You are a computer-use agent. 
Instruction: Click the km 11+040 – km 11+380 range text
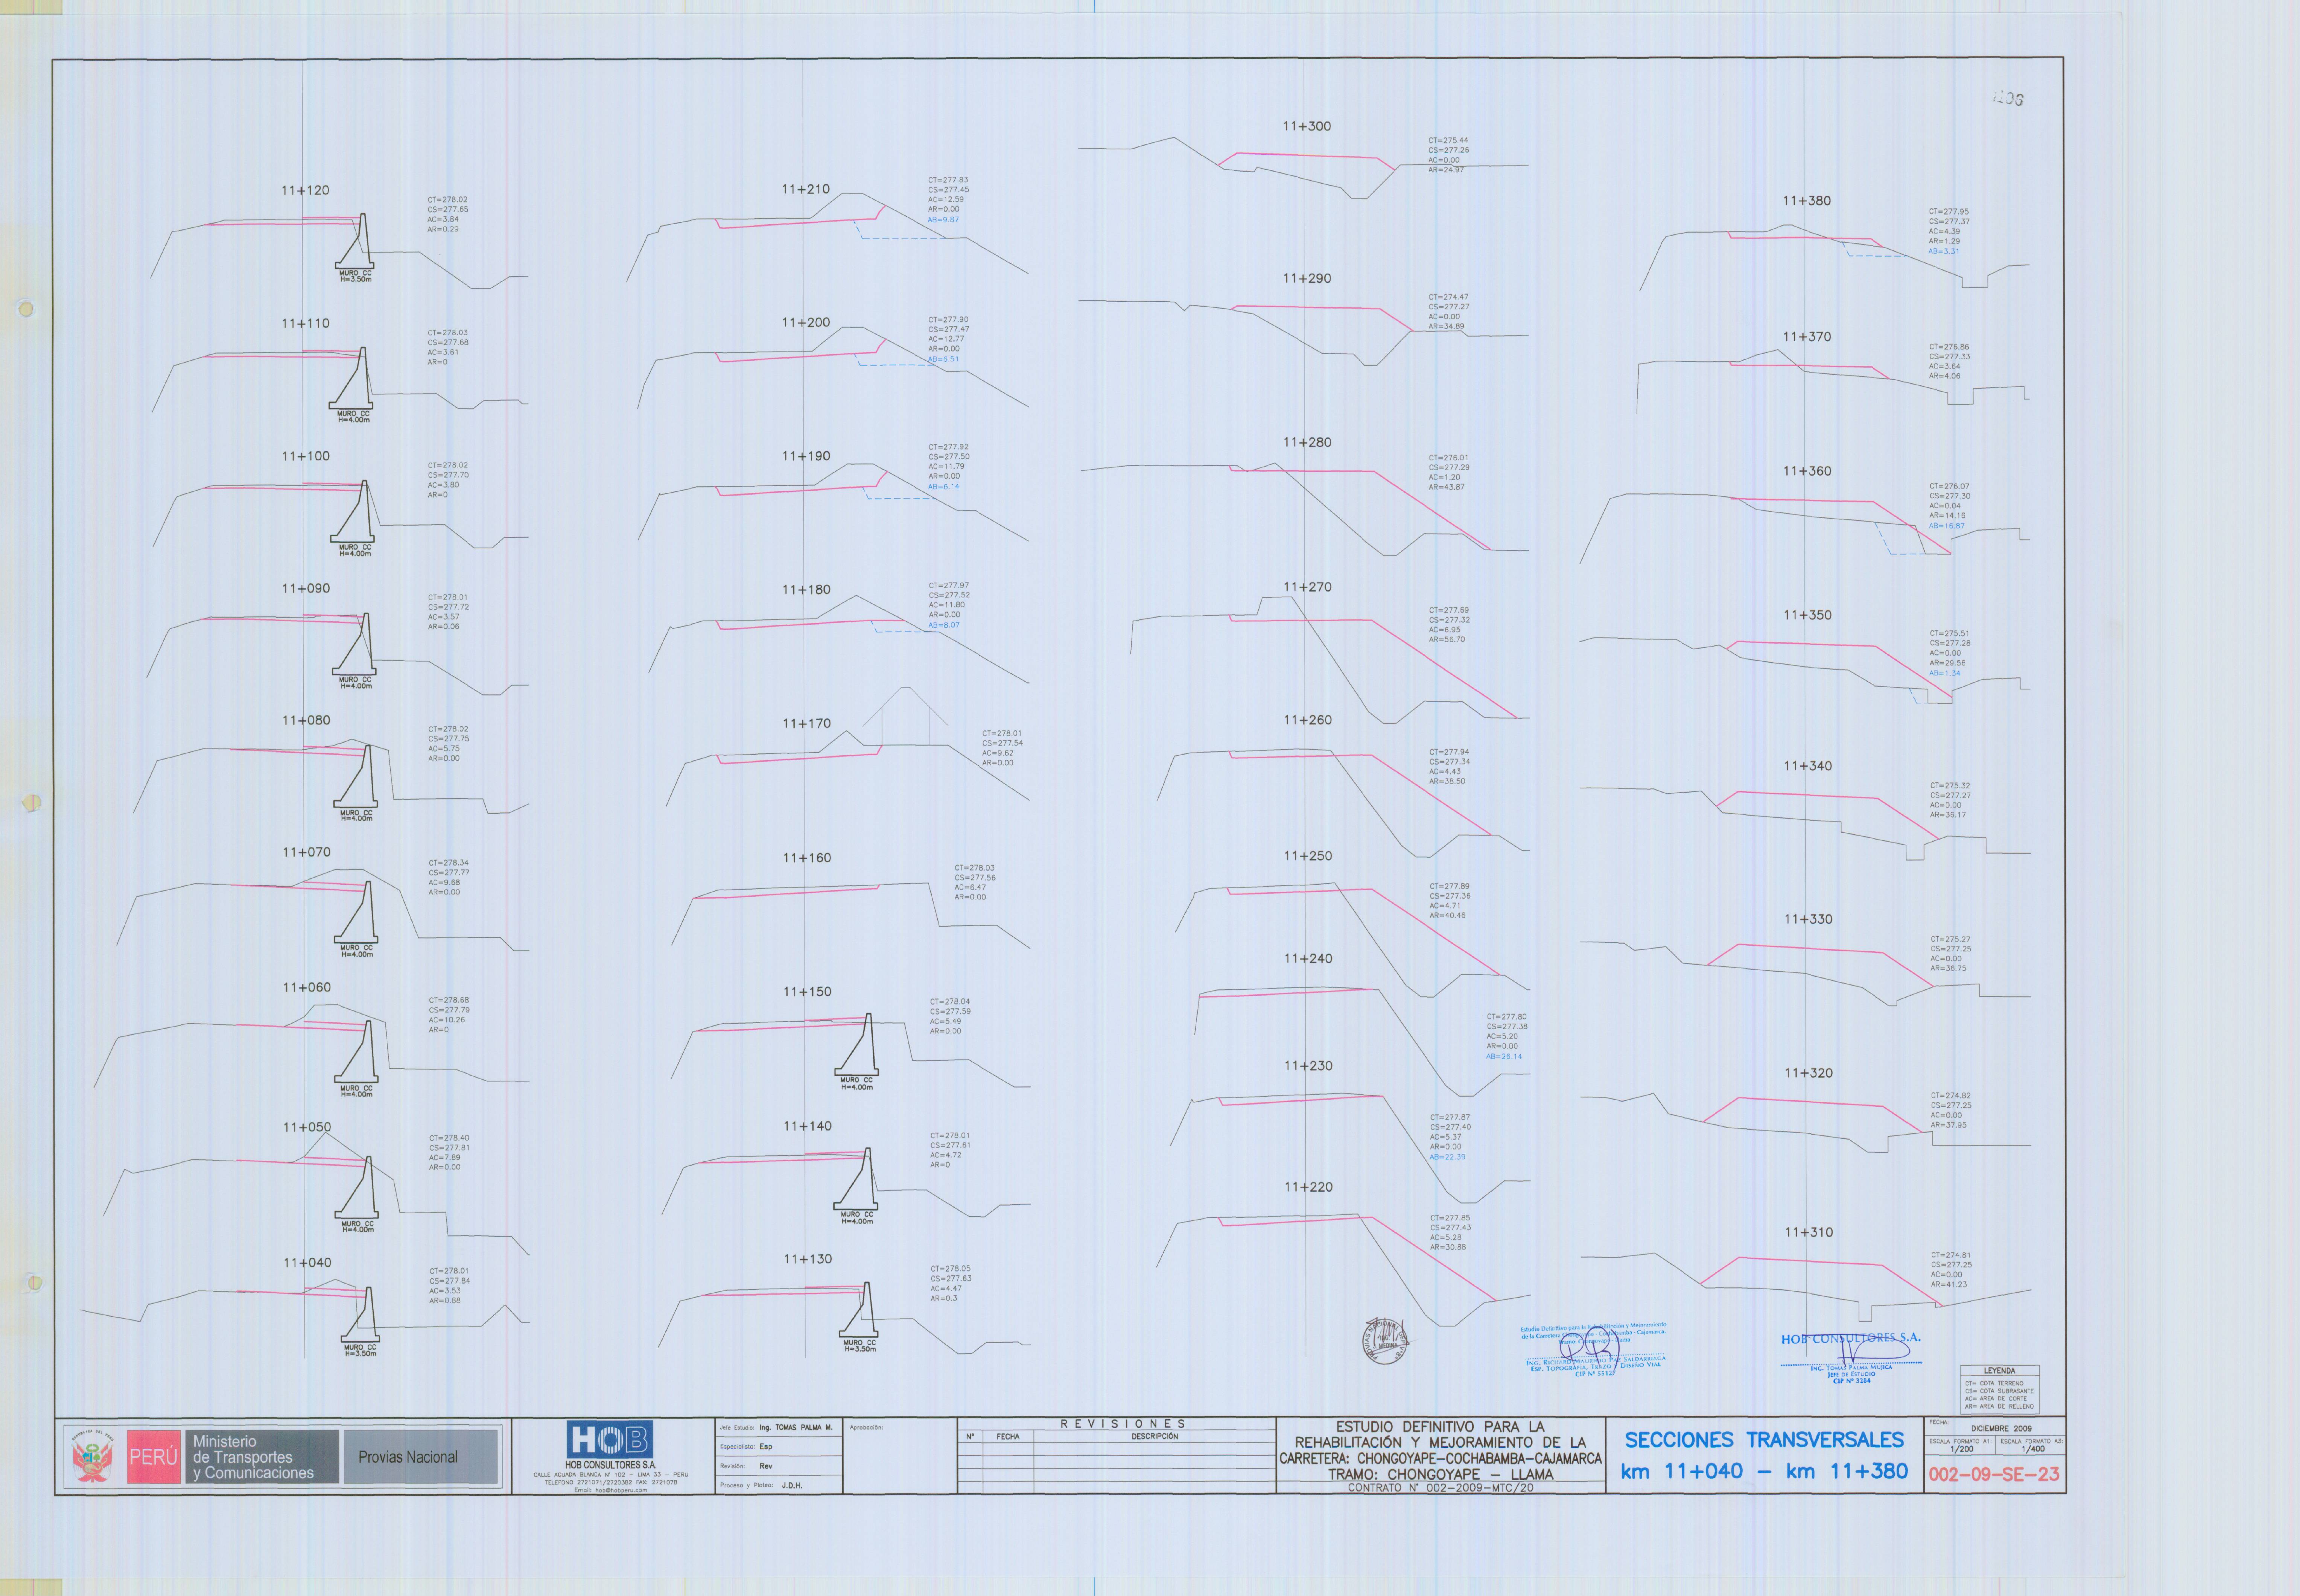[1764, 1471]
